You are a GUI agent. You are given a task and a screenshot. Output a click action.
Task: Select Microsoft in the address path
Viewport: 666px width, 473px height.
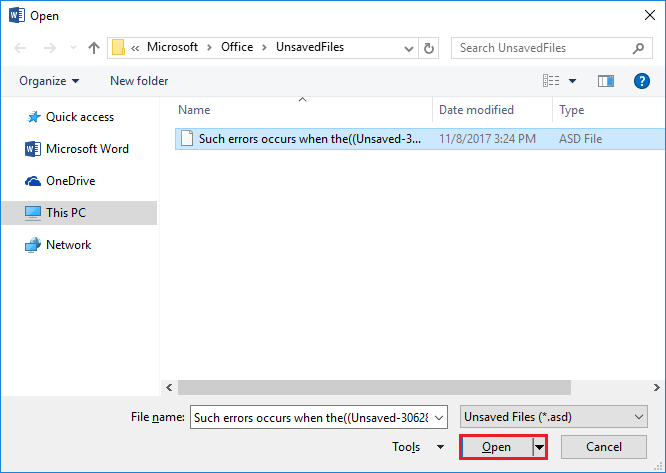point(172,47)
